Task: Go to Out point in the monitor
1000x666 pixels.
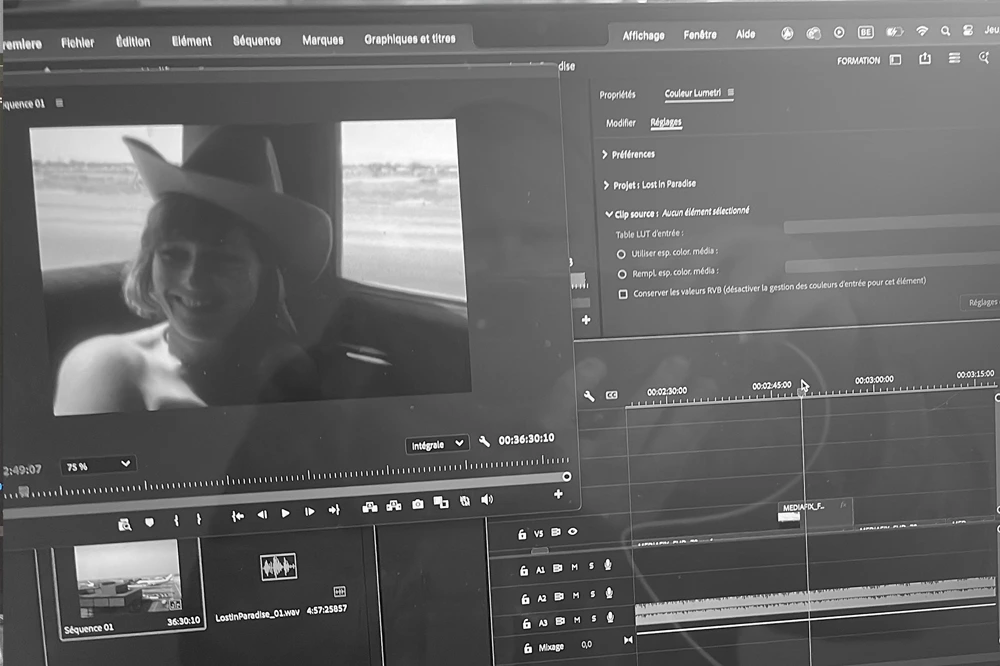Action: coord(334,510)
